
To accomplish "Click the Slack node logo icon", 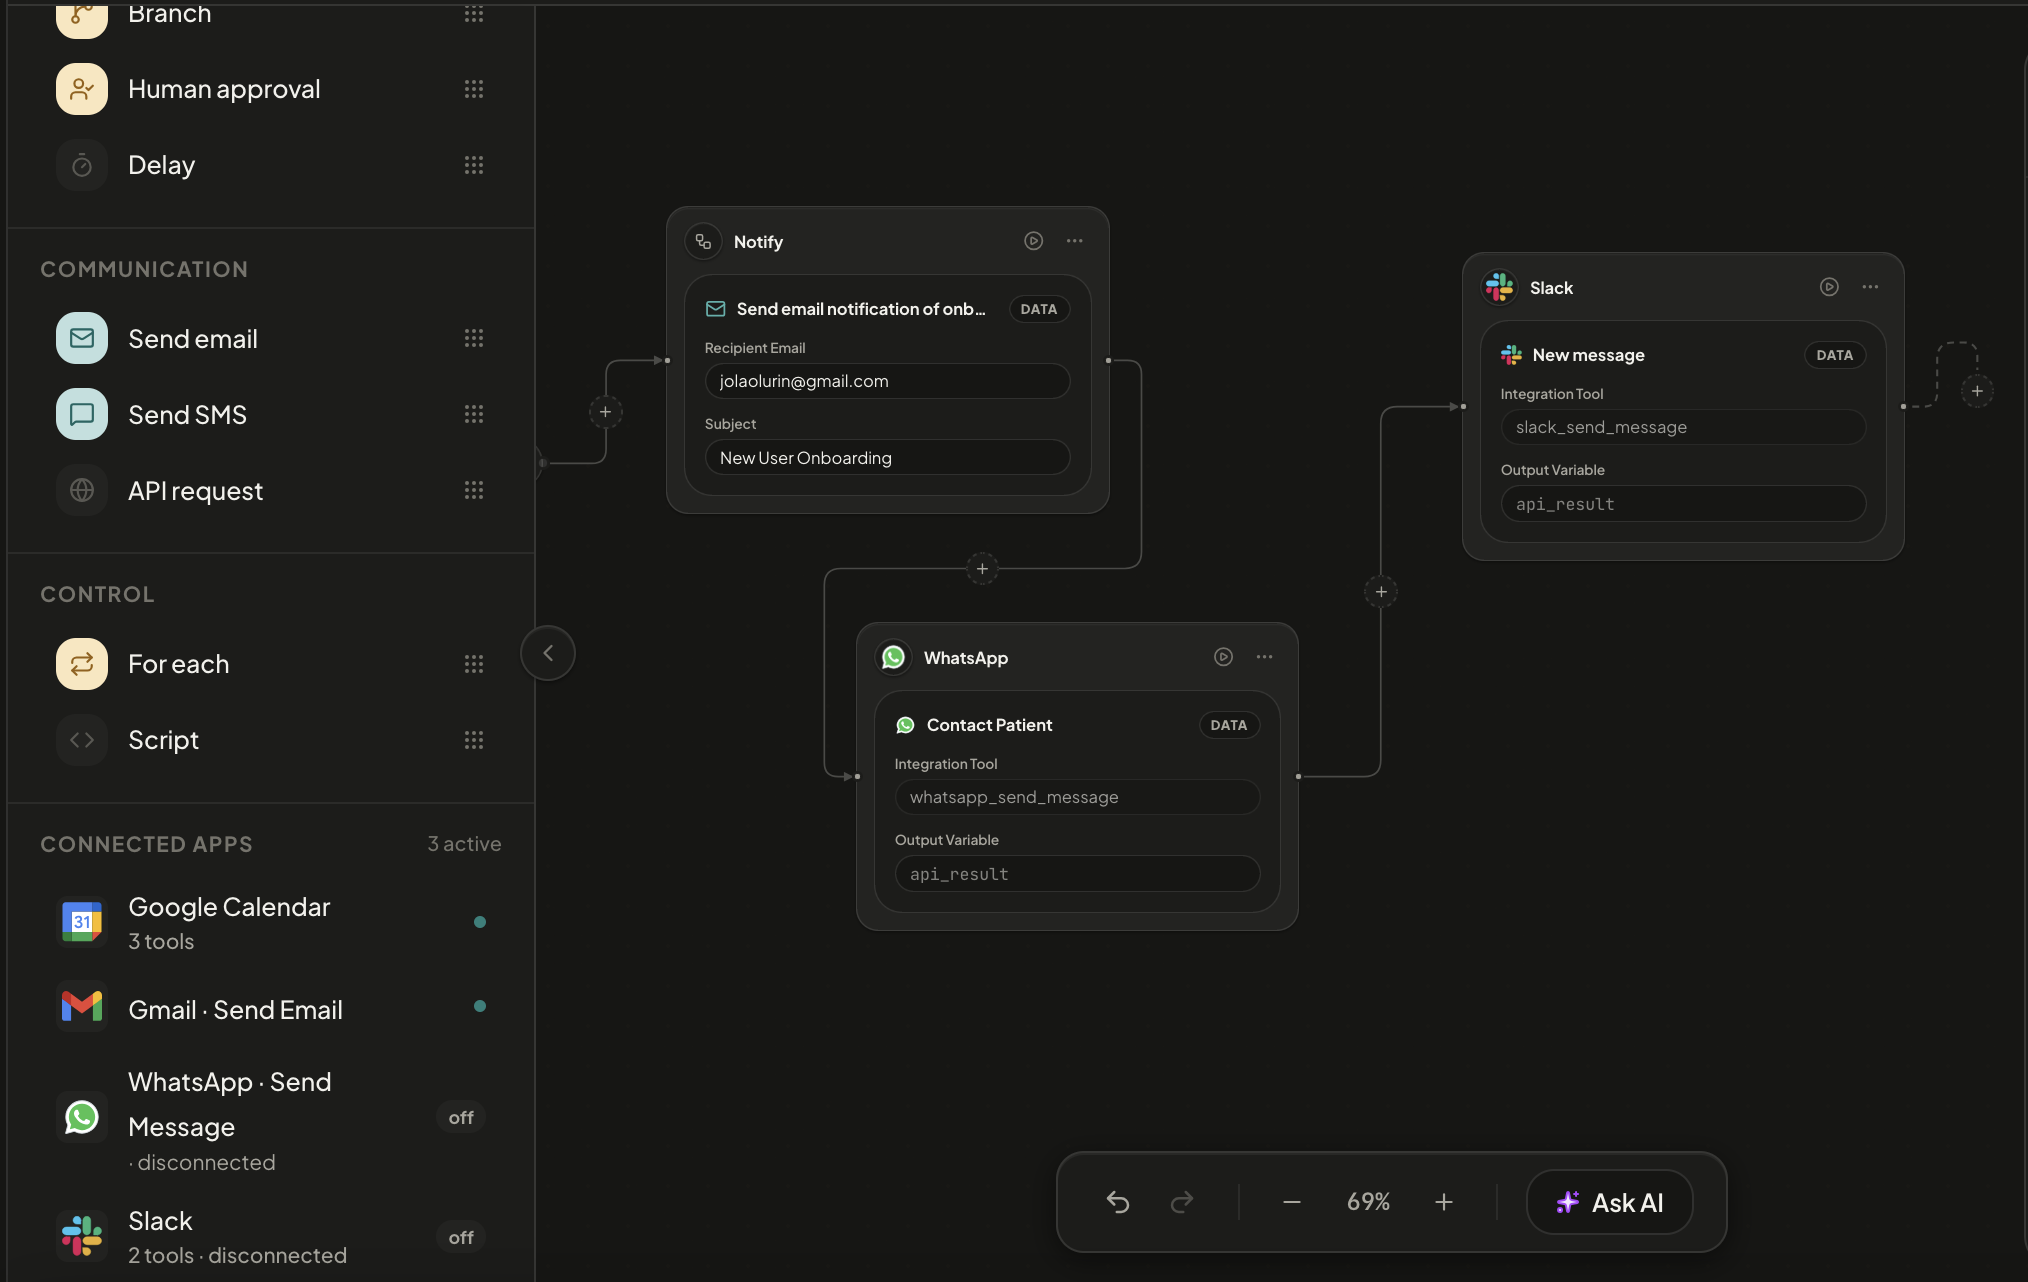I will tap(1500, 288).
